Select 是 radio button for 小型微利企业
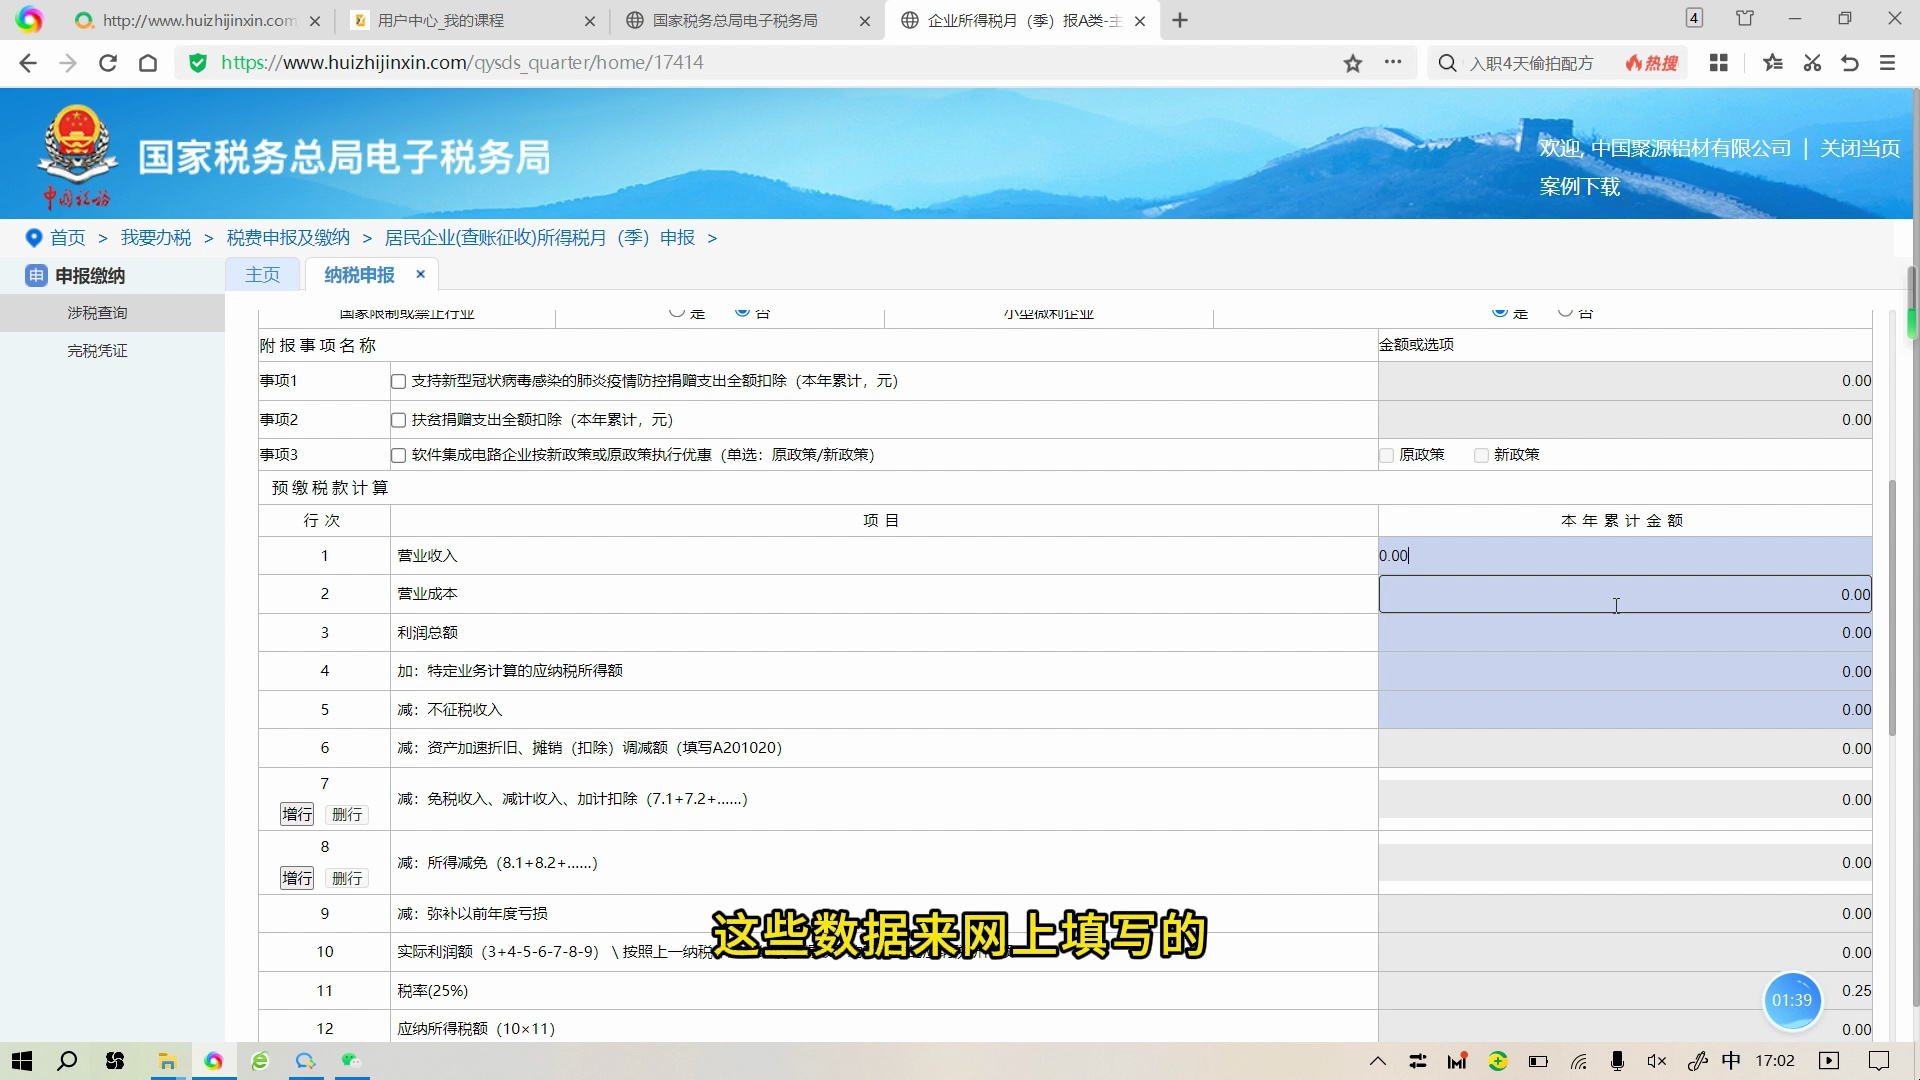The width and height of the screenshot is (1920, 1080). tap(1500, 312)
